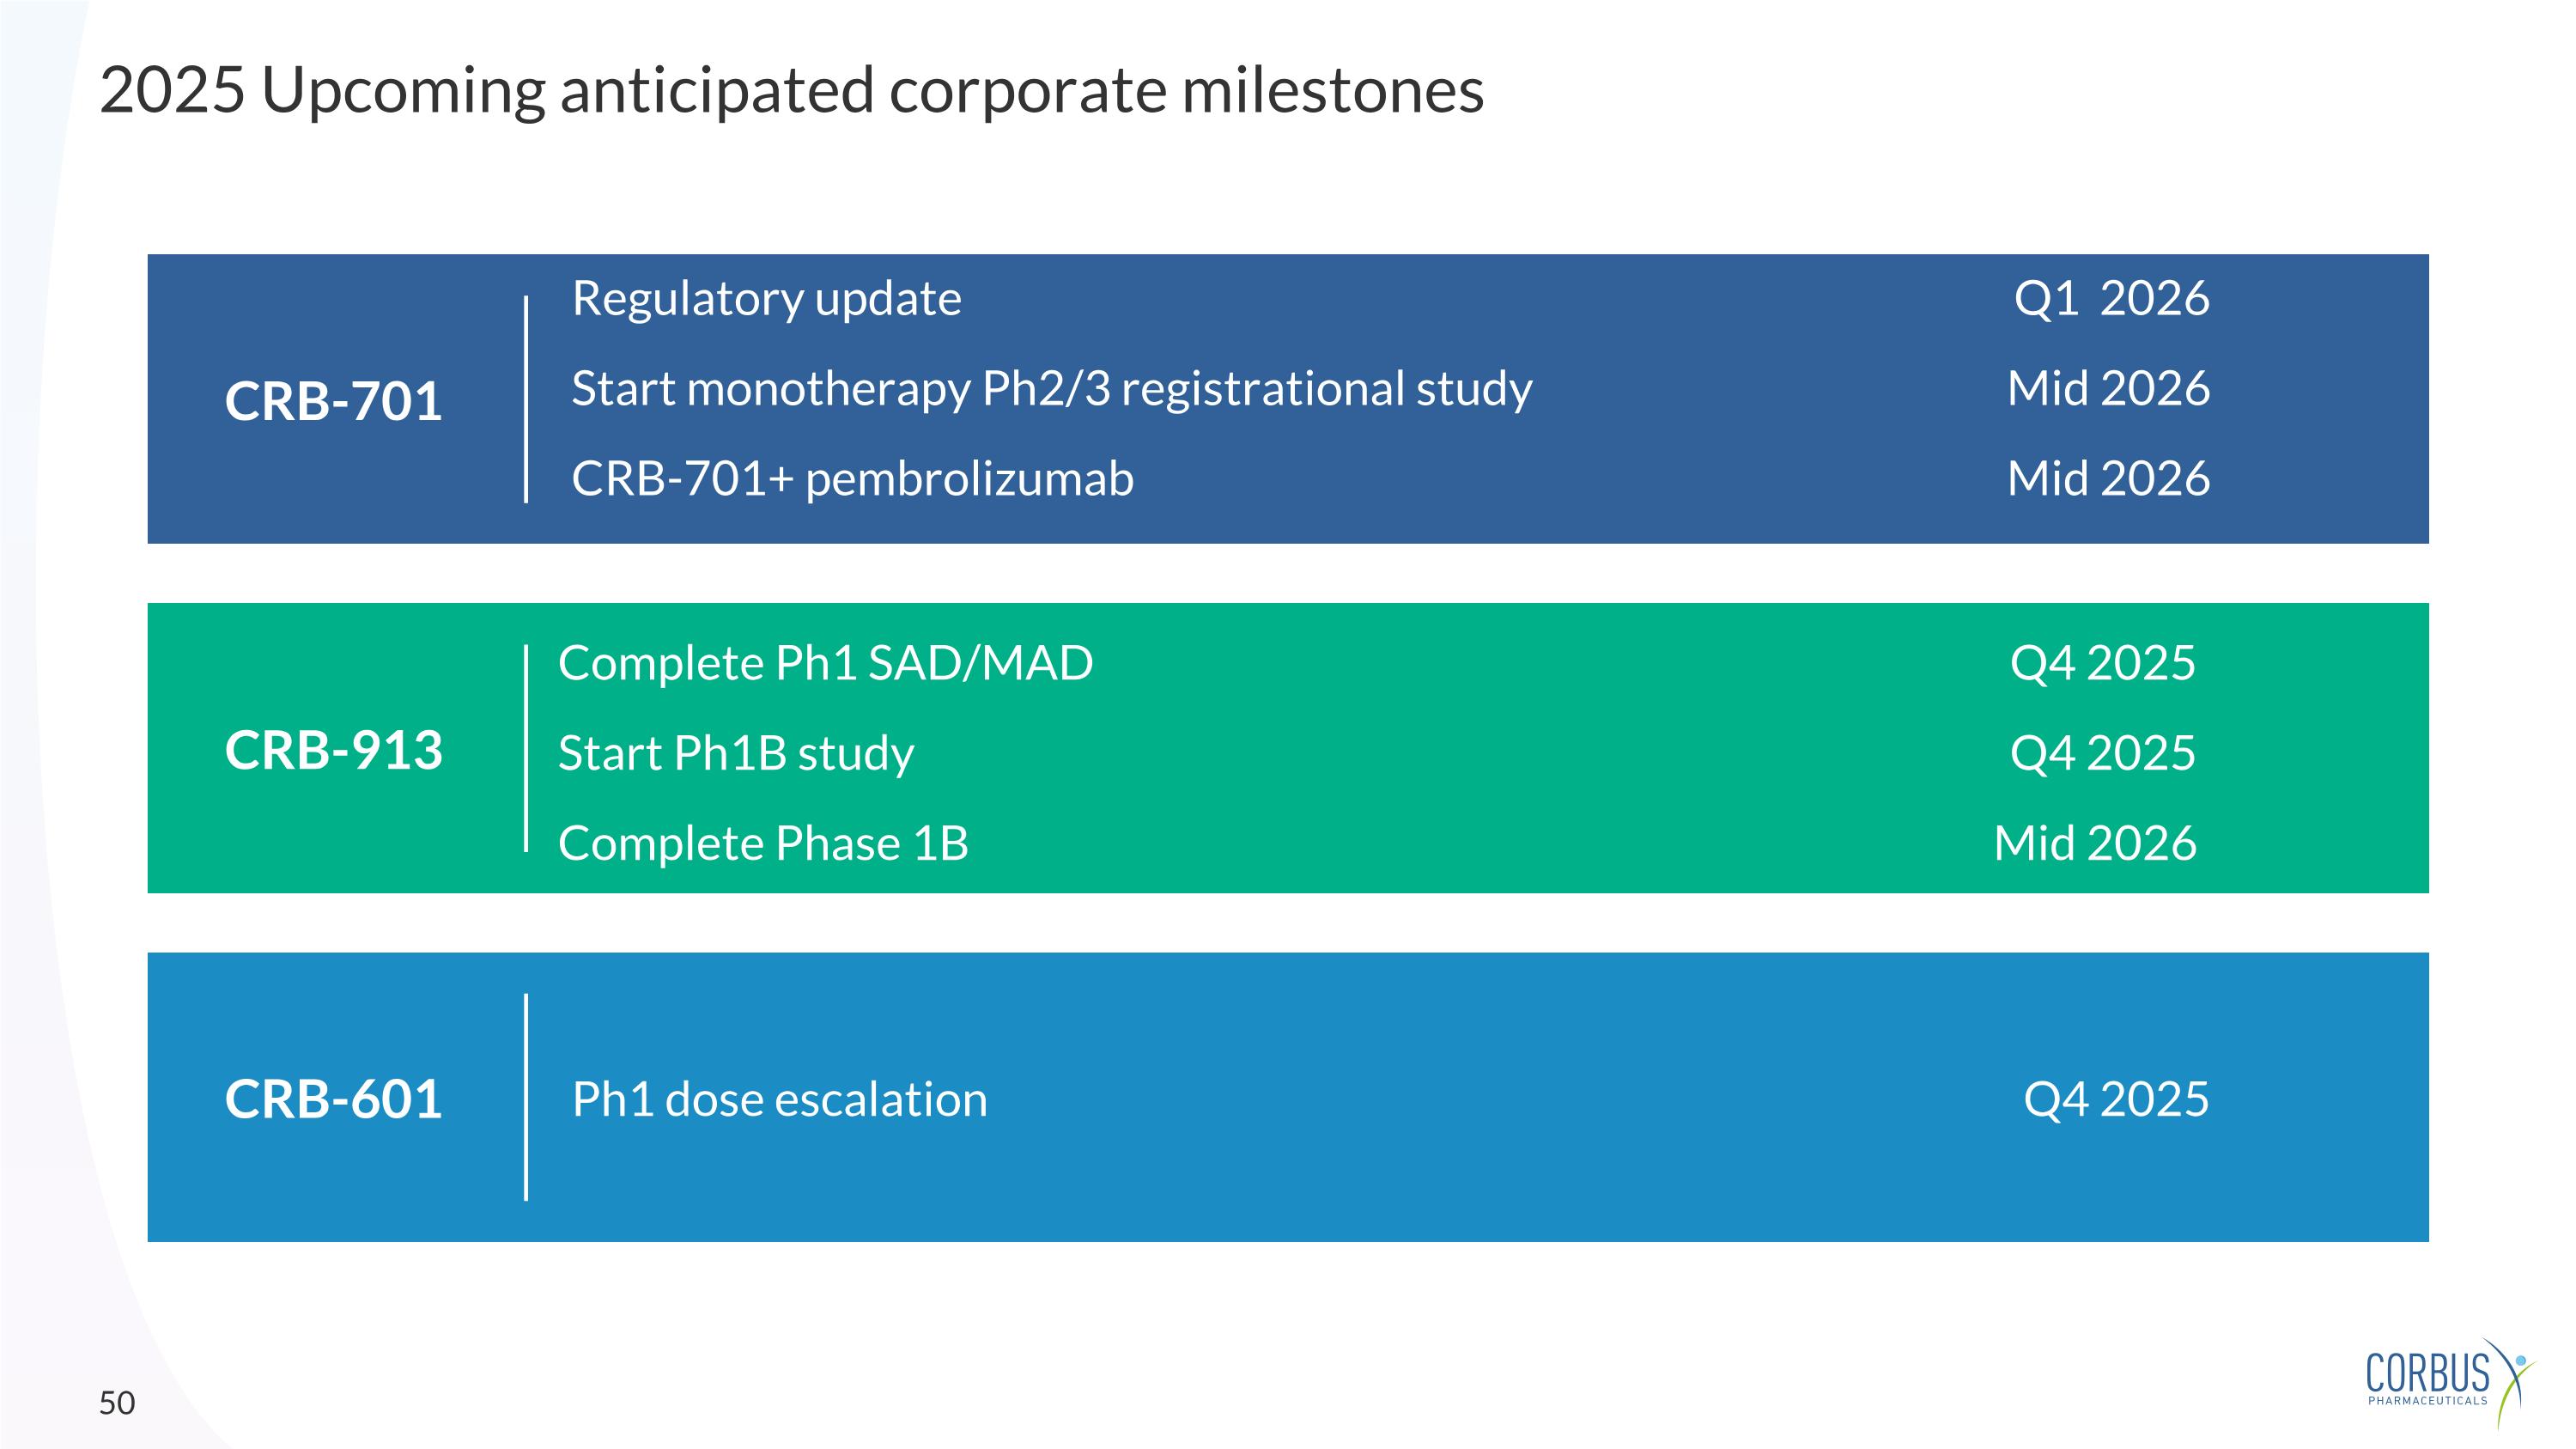2576x1449 pixels.
Task: Click the "Start Ph1B study" milestone
Action: pos(735,753)
